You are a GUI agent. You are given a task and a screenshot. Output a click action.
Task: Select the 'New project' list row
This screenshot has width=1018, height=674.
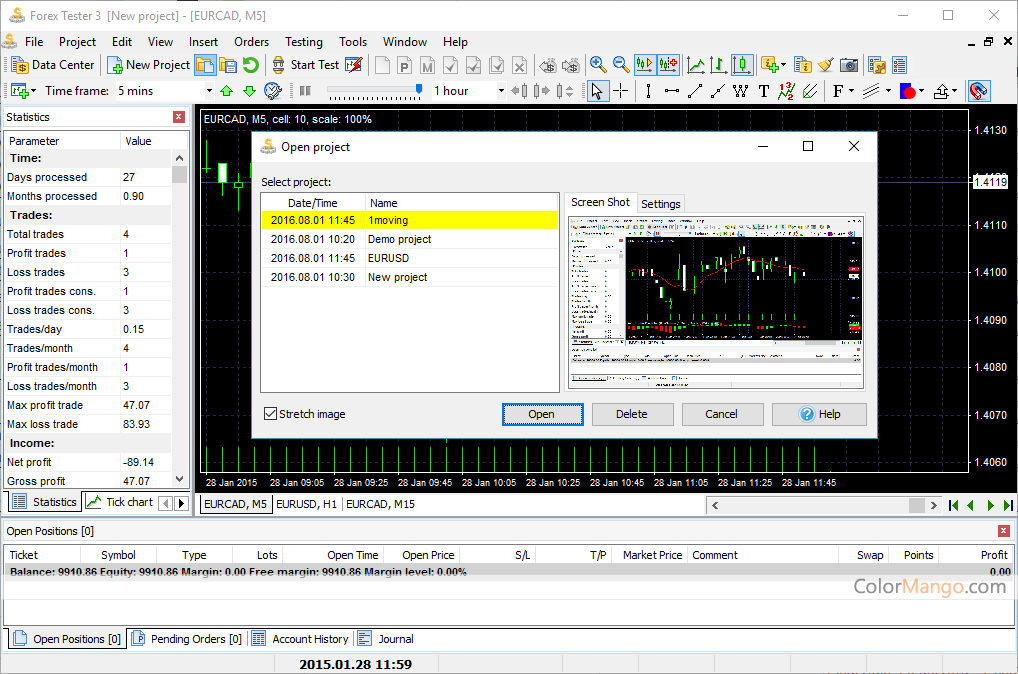410,277
